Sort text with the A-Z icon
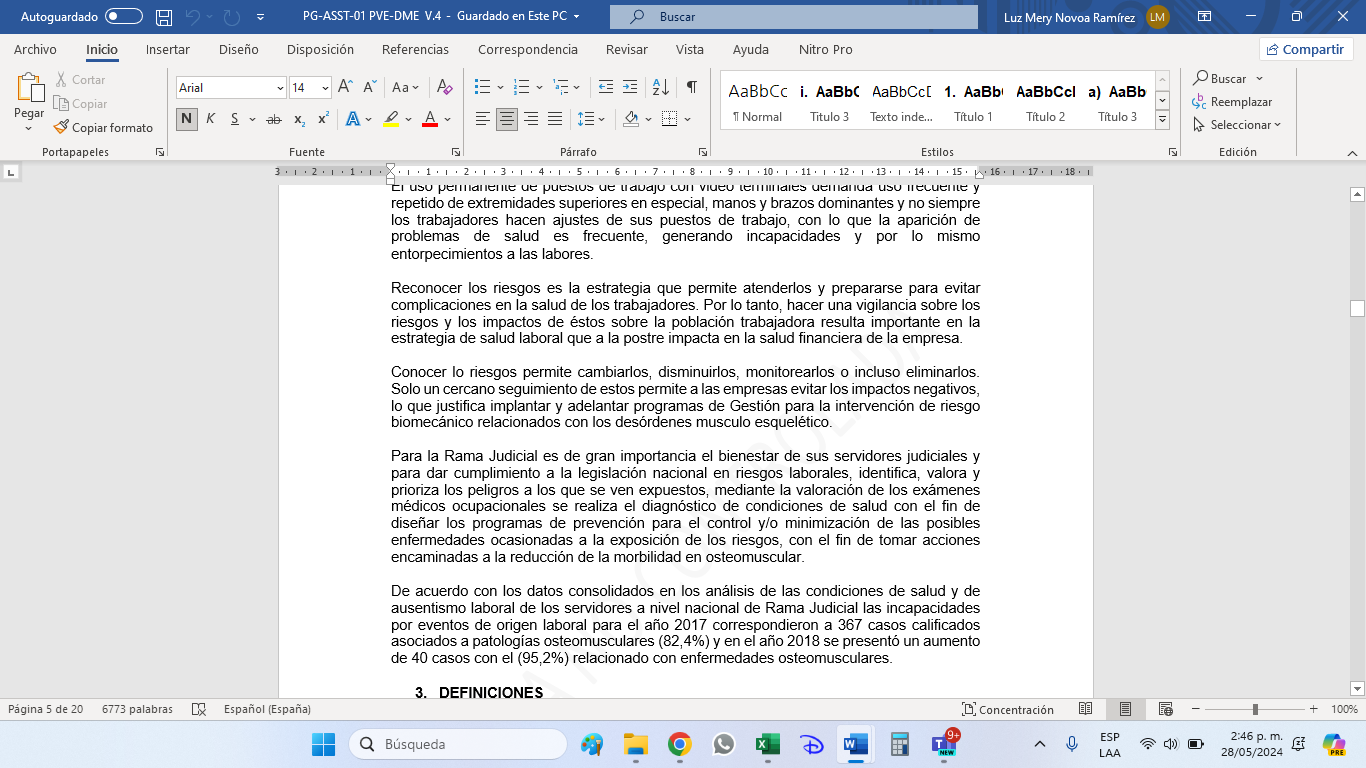 [x=660, y=87]
